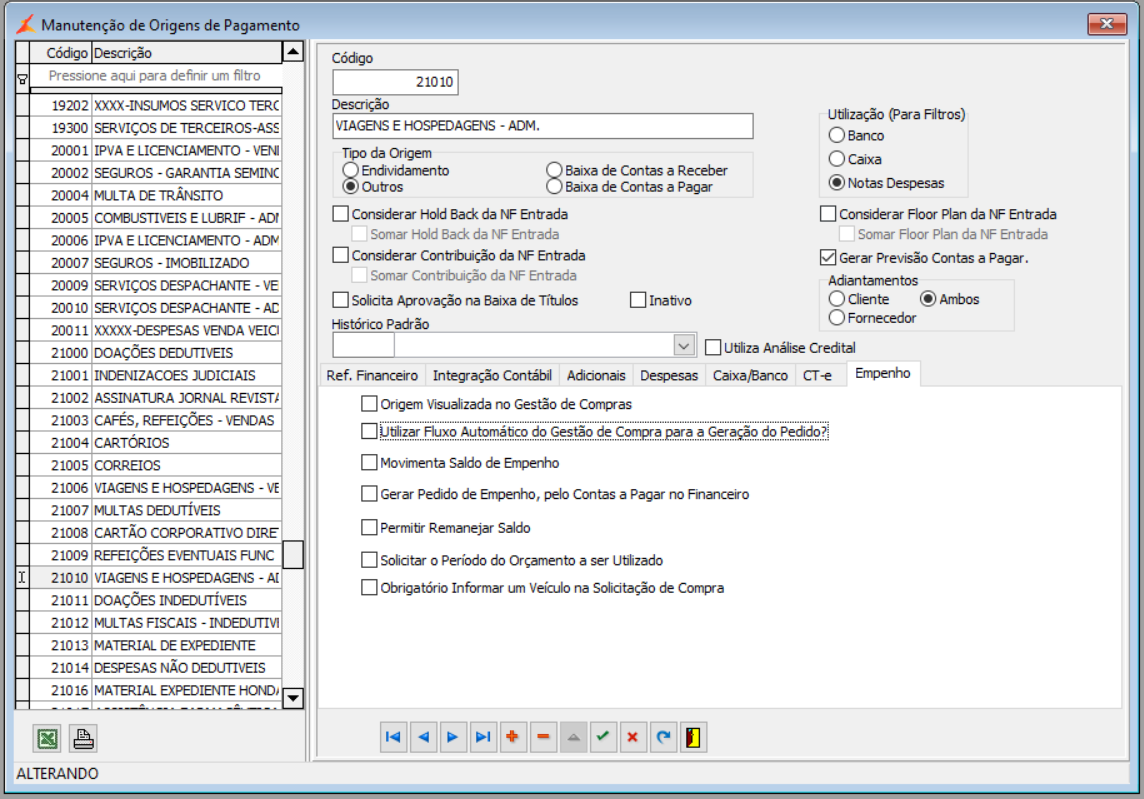This screenshot has width=1144, height=799.
Task: Delete record with red minus icon
Action: 543,737
